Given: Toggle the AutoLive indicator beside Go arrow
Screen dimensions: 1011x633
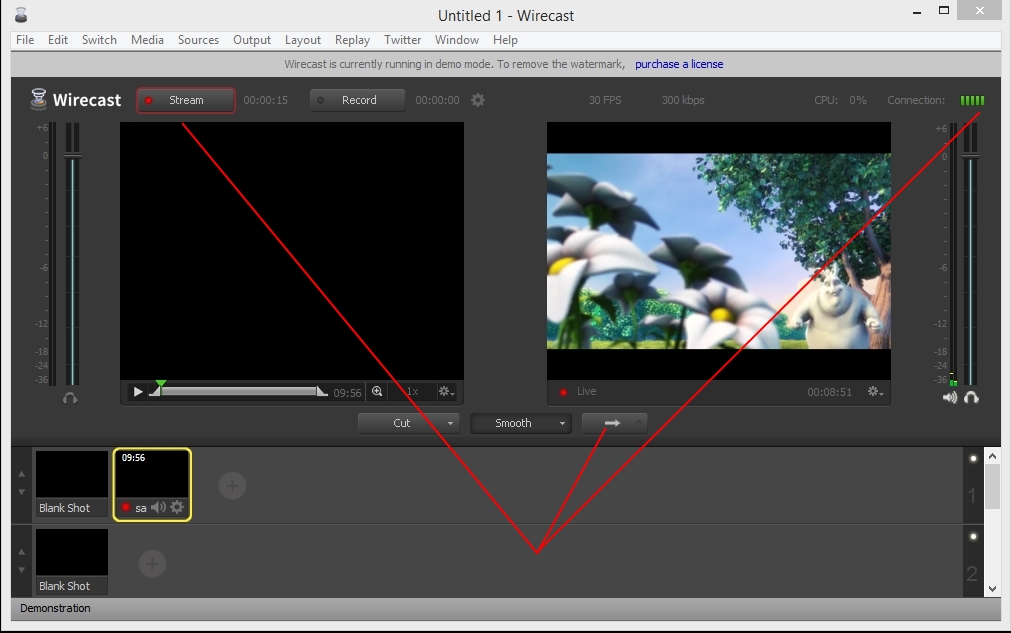Looking at the screenshot, I should pyautogui.click(x=639, y=423).
